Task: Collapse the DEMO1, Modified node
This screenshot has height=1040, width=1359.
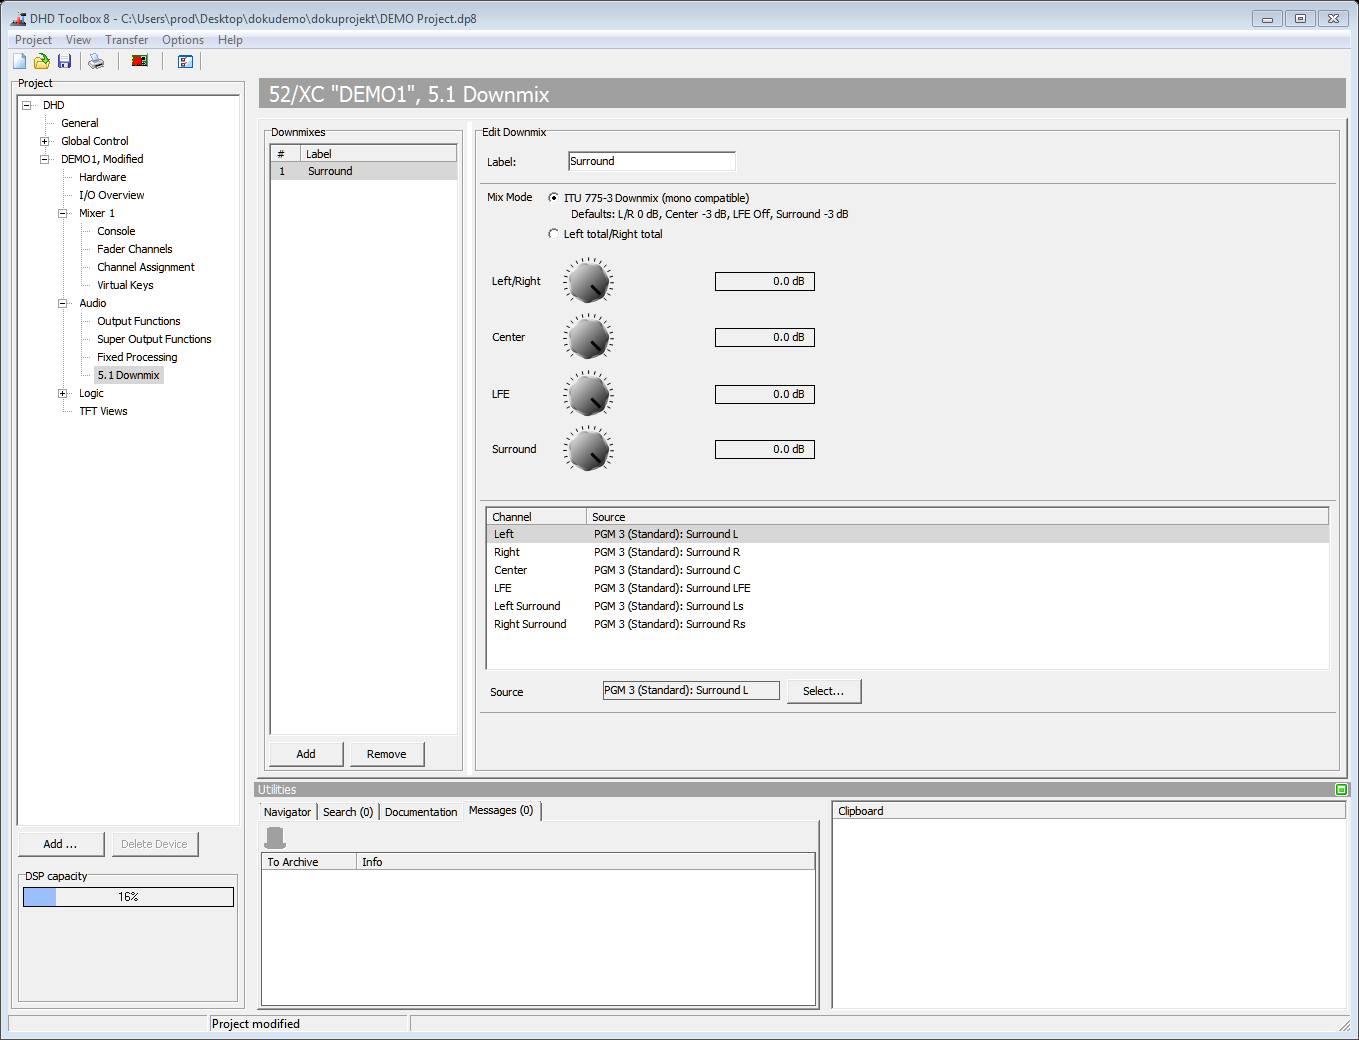Action: pyautogui.click(x=44, y=159)
